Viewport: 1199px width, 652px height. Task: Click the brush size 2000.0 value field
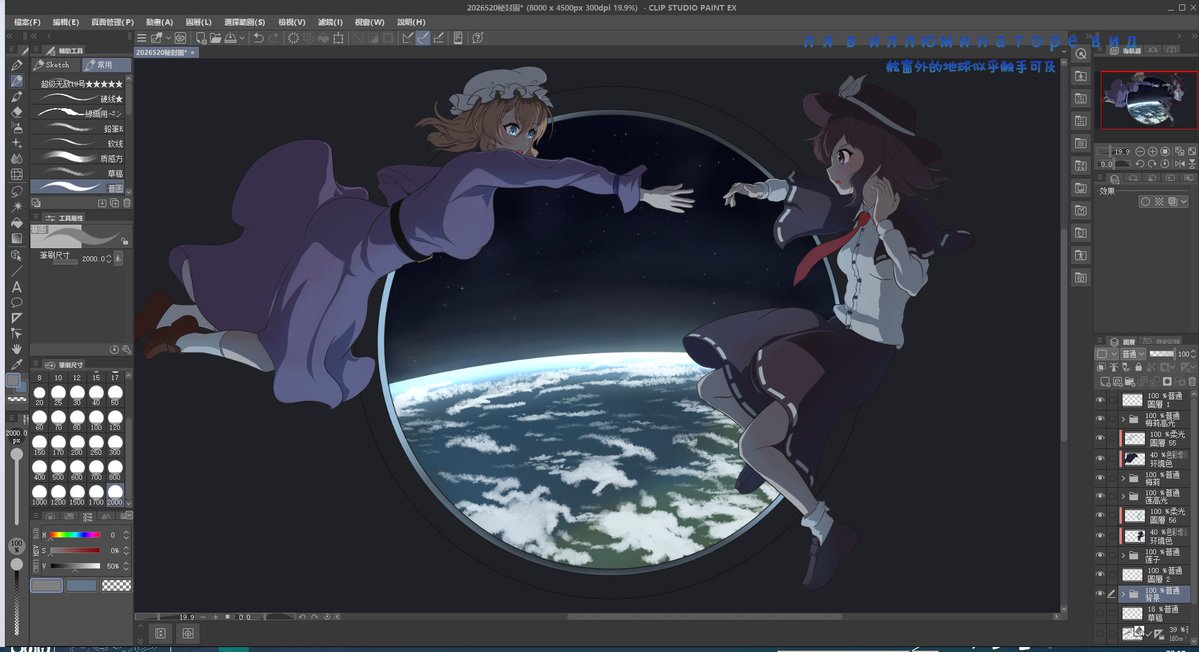click(96, 258)
